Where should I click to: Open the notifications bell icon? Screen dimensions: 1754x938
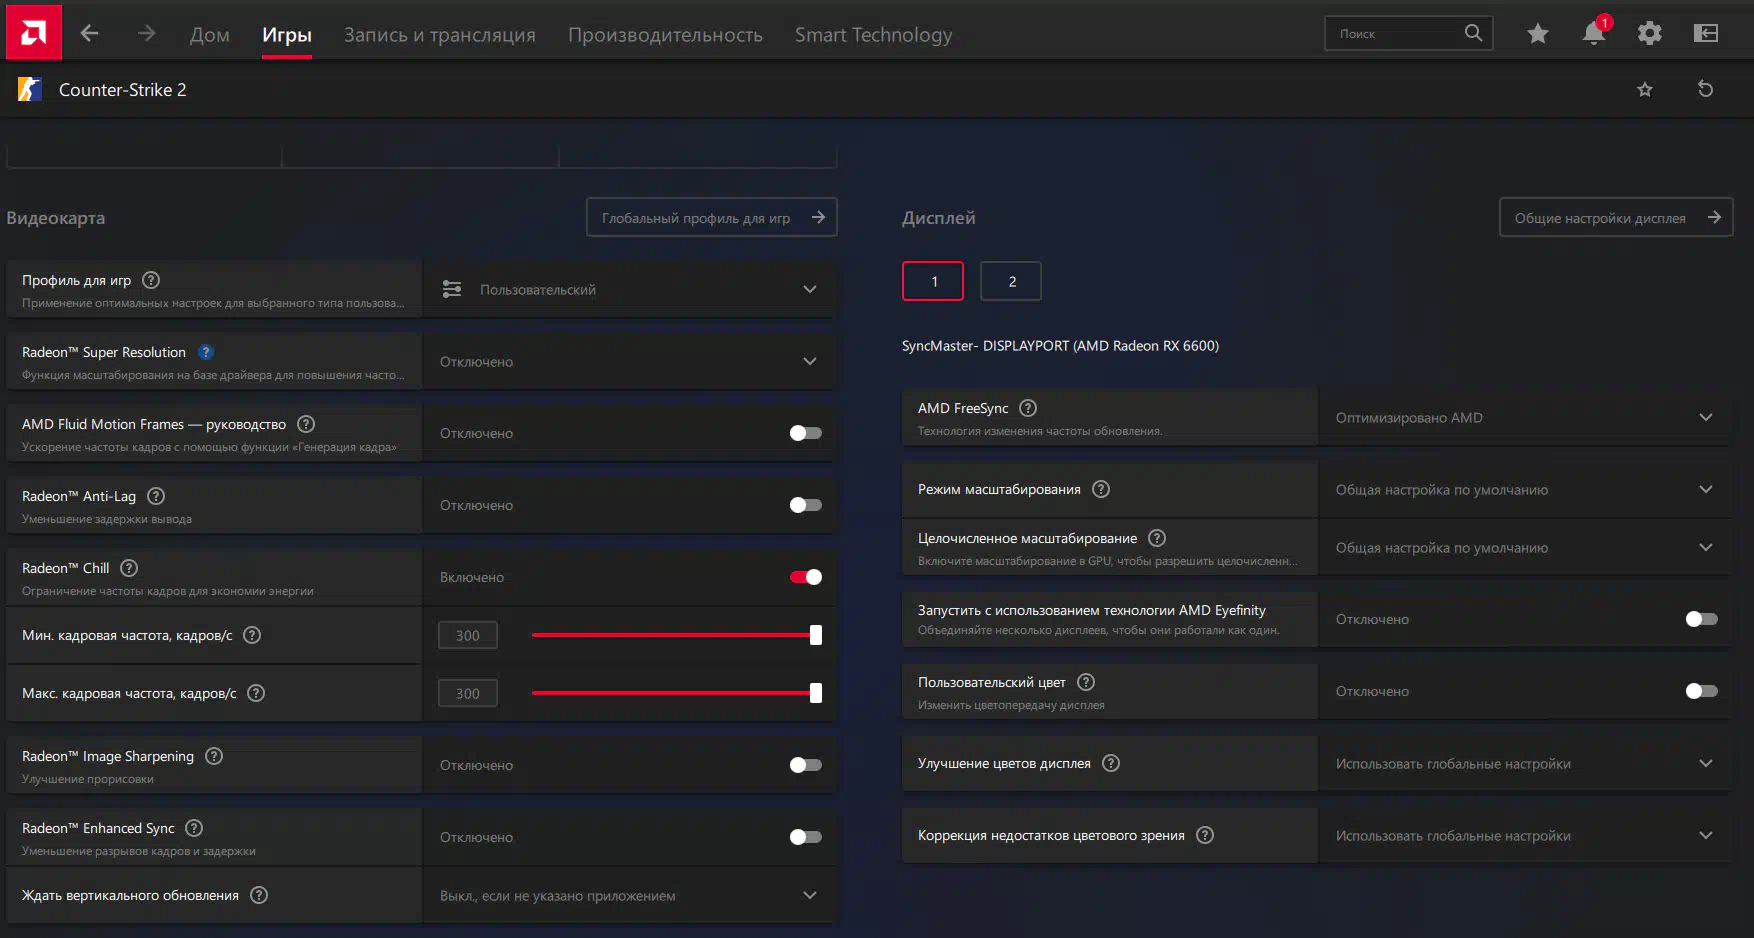click(x=1593, y=34)
